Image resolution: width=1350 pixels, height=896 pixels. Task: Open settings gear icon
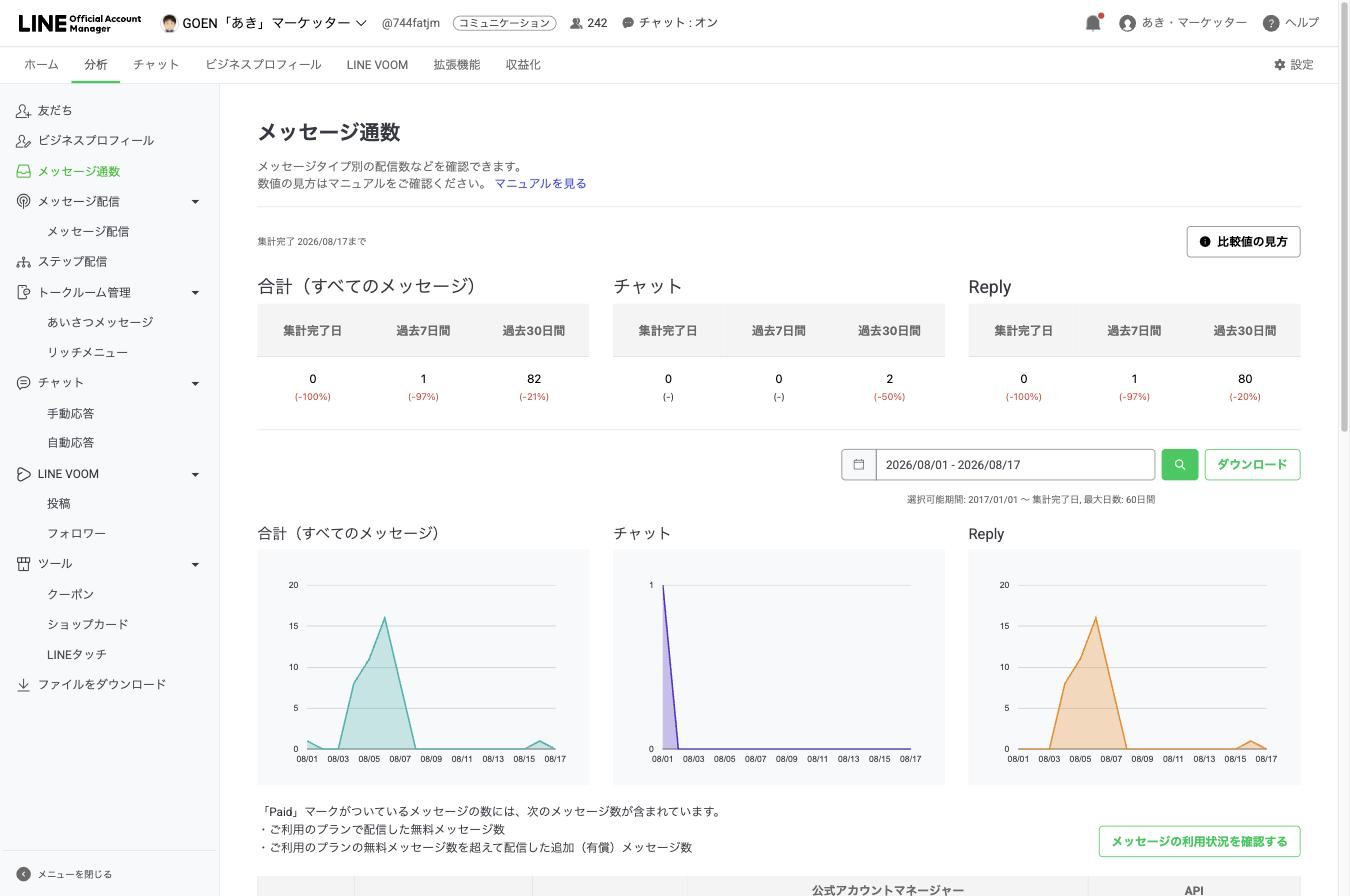pyautogui.click(x=1279, y=65)
